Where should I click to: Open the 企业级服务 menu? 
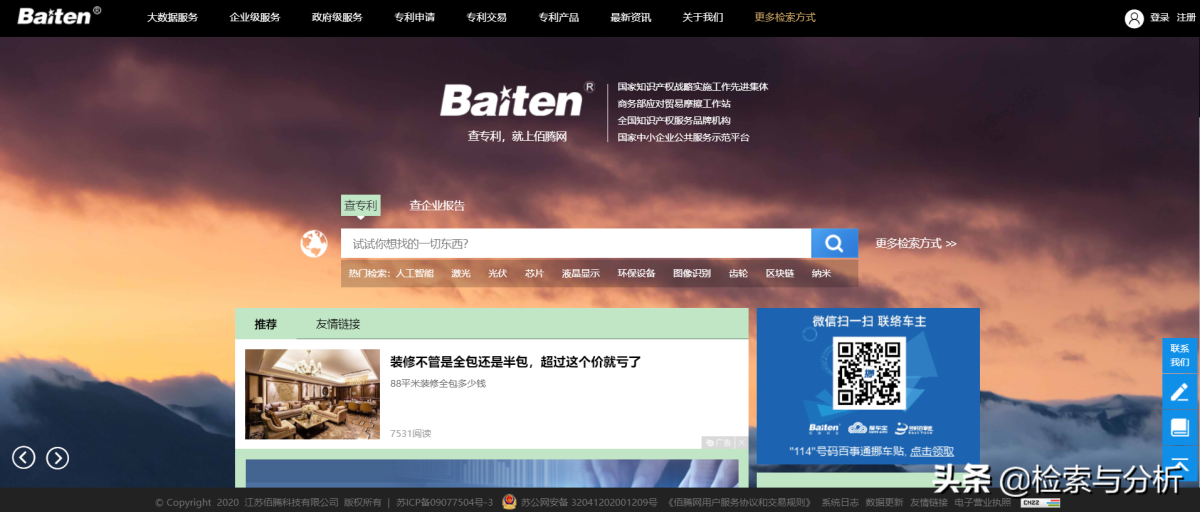(x=255, y=18)
